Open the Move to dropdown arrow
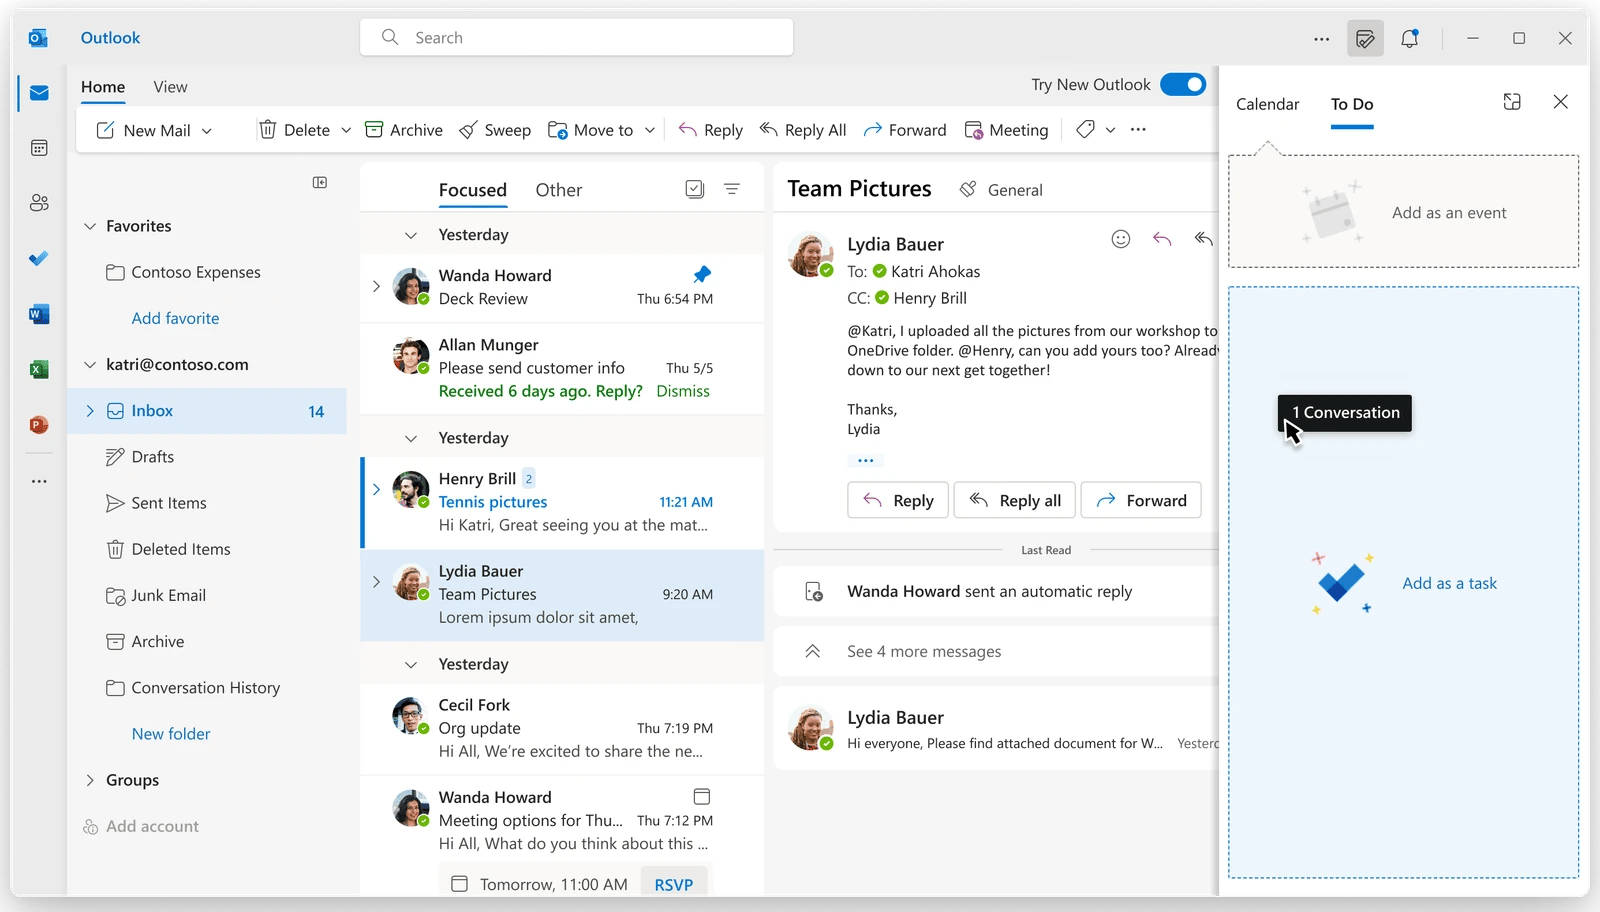This screenshot has height=912, width=1600. pos(650,130)
